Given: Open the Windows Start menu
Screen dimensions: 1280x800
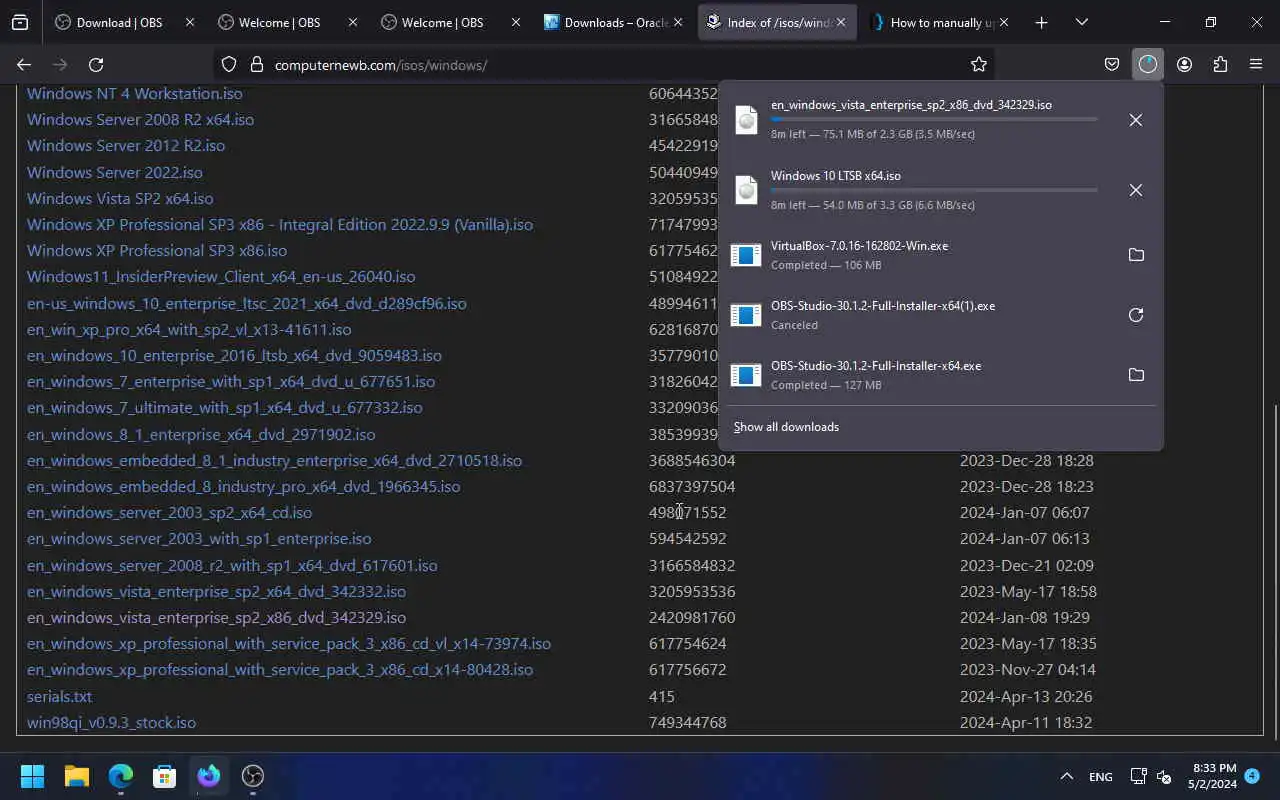Looking at the screenshot, I should click(32, 776).
